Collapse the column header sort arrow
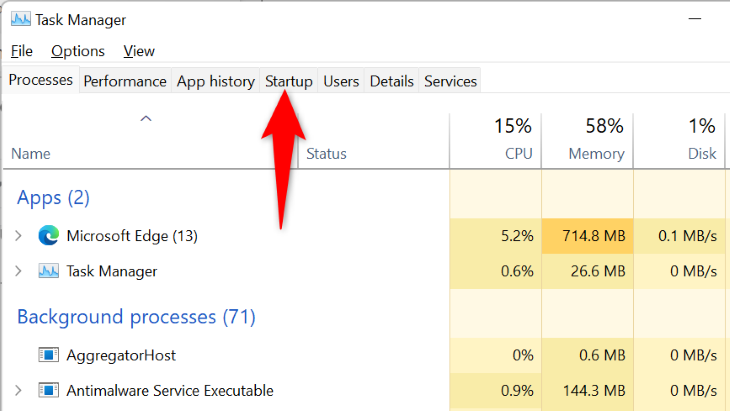 (146, 118)
